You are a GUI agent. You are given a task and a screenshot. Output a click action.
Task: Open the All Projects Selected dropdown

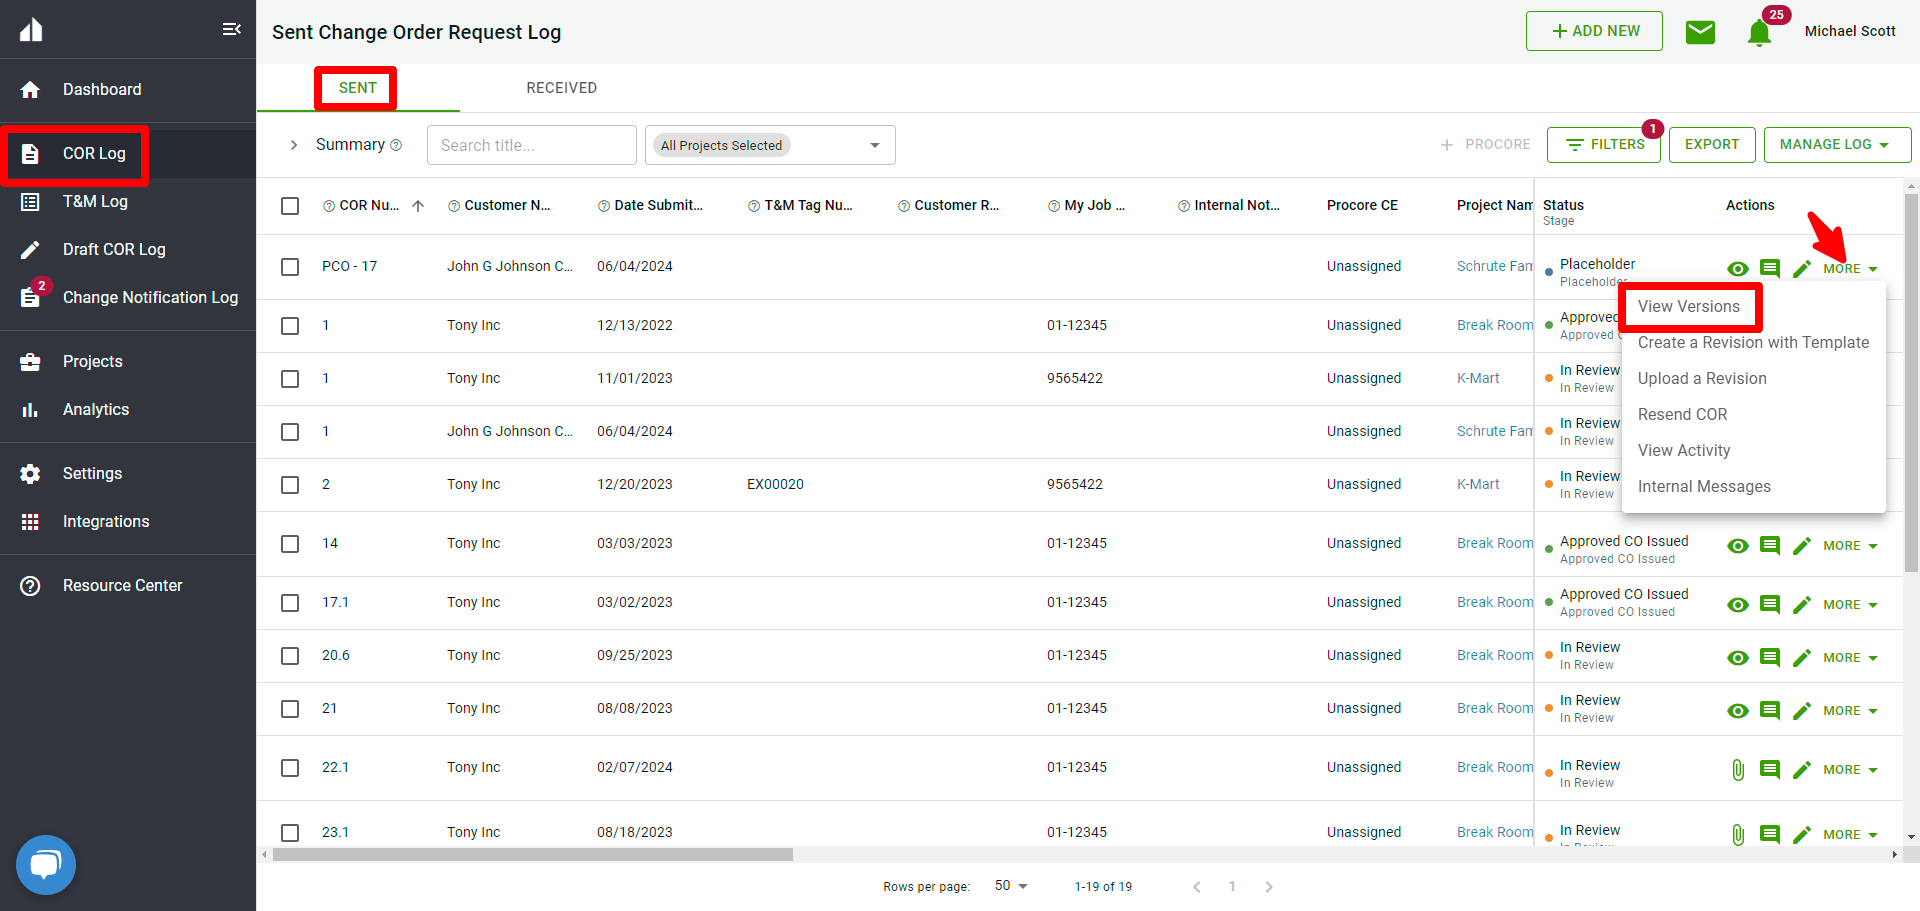click(x=770, y=145)
